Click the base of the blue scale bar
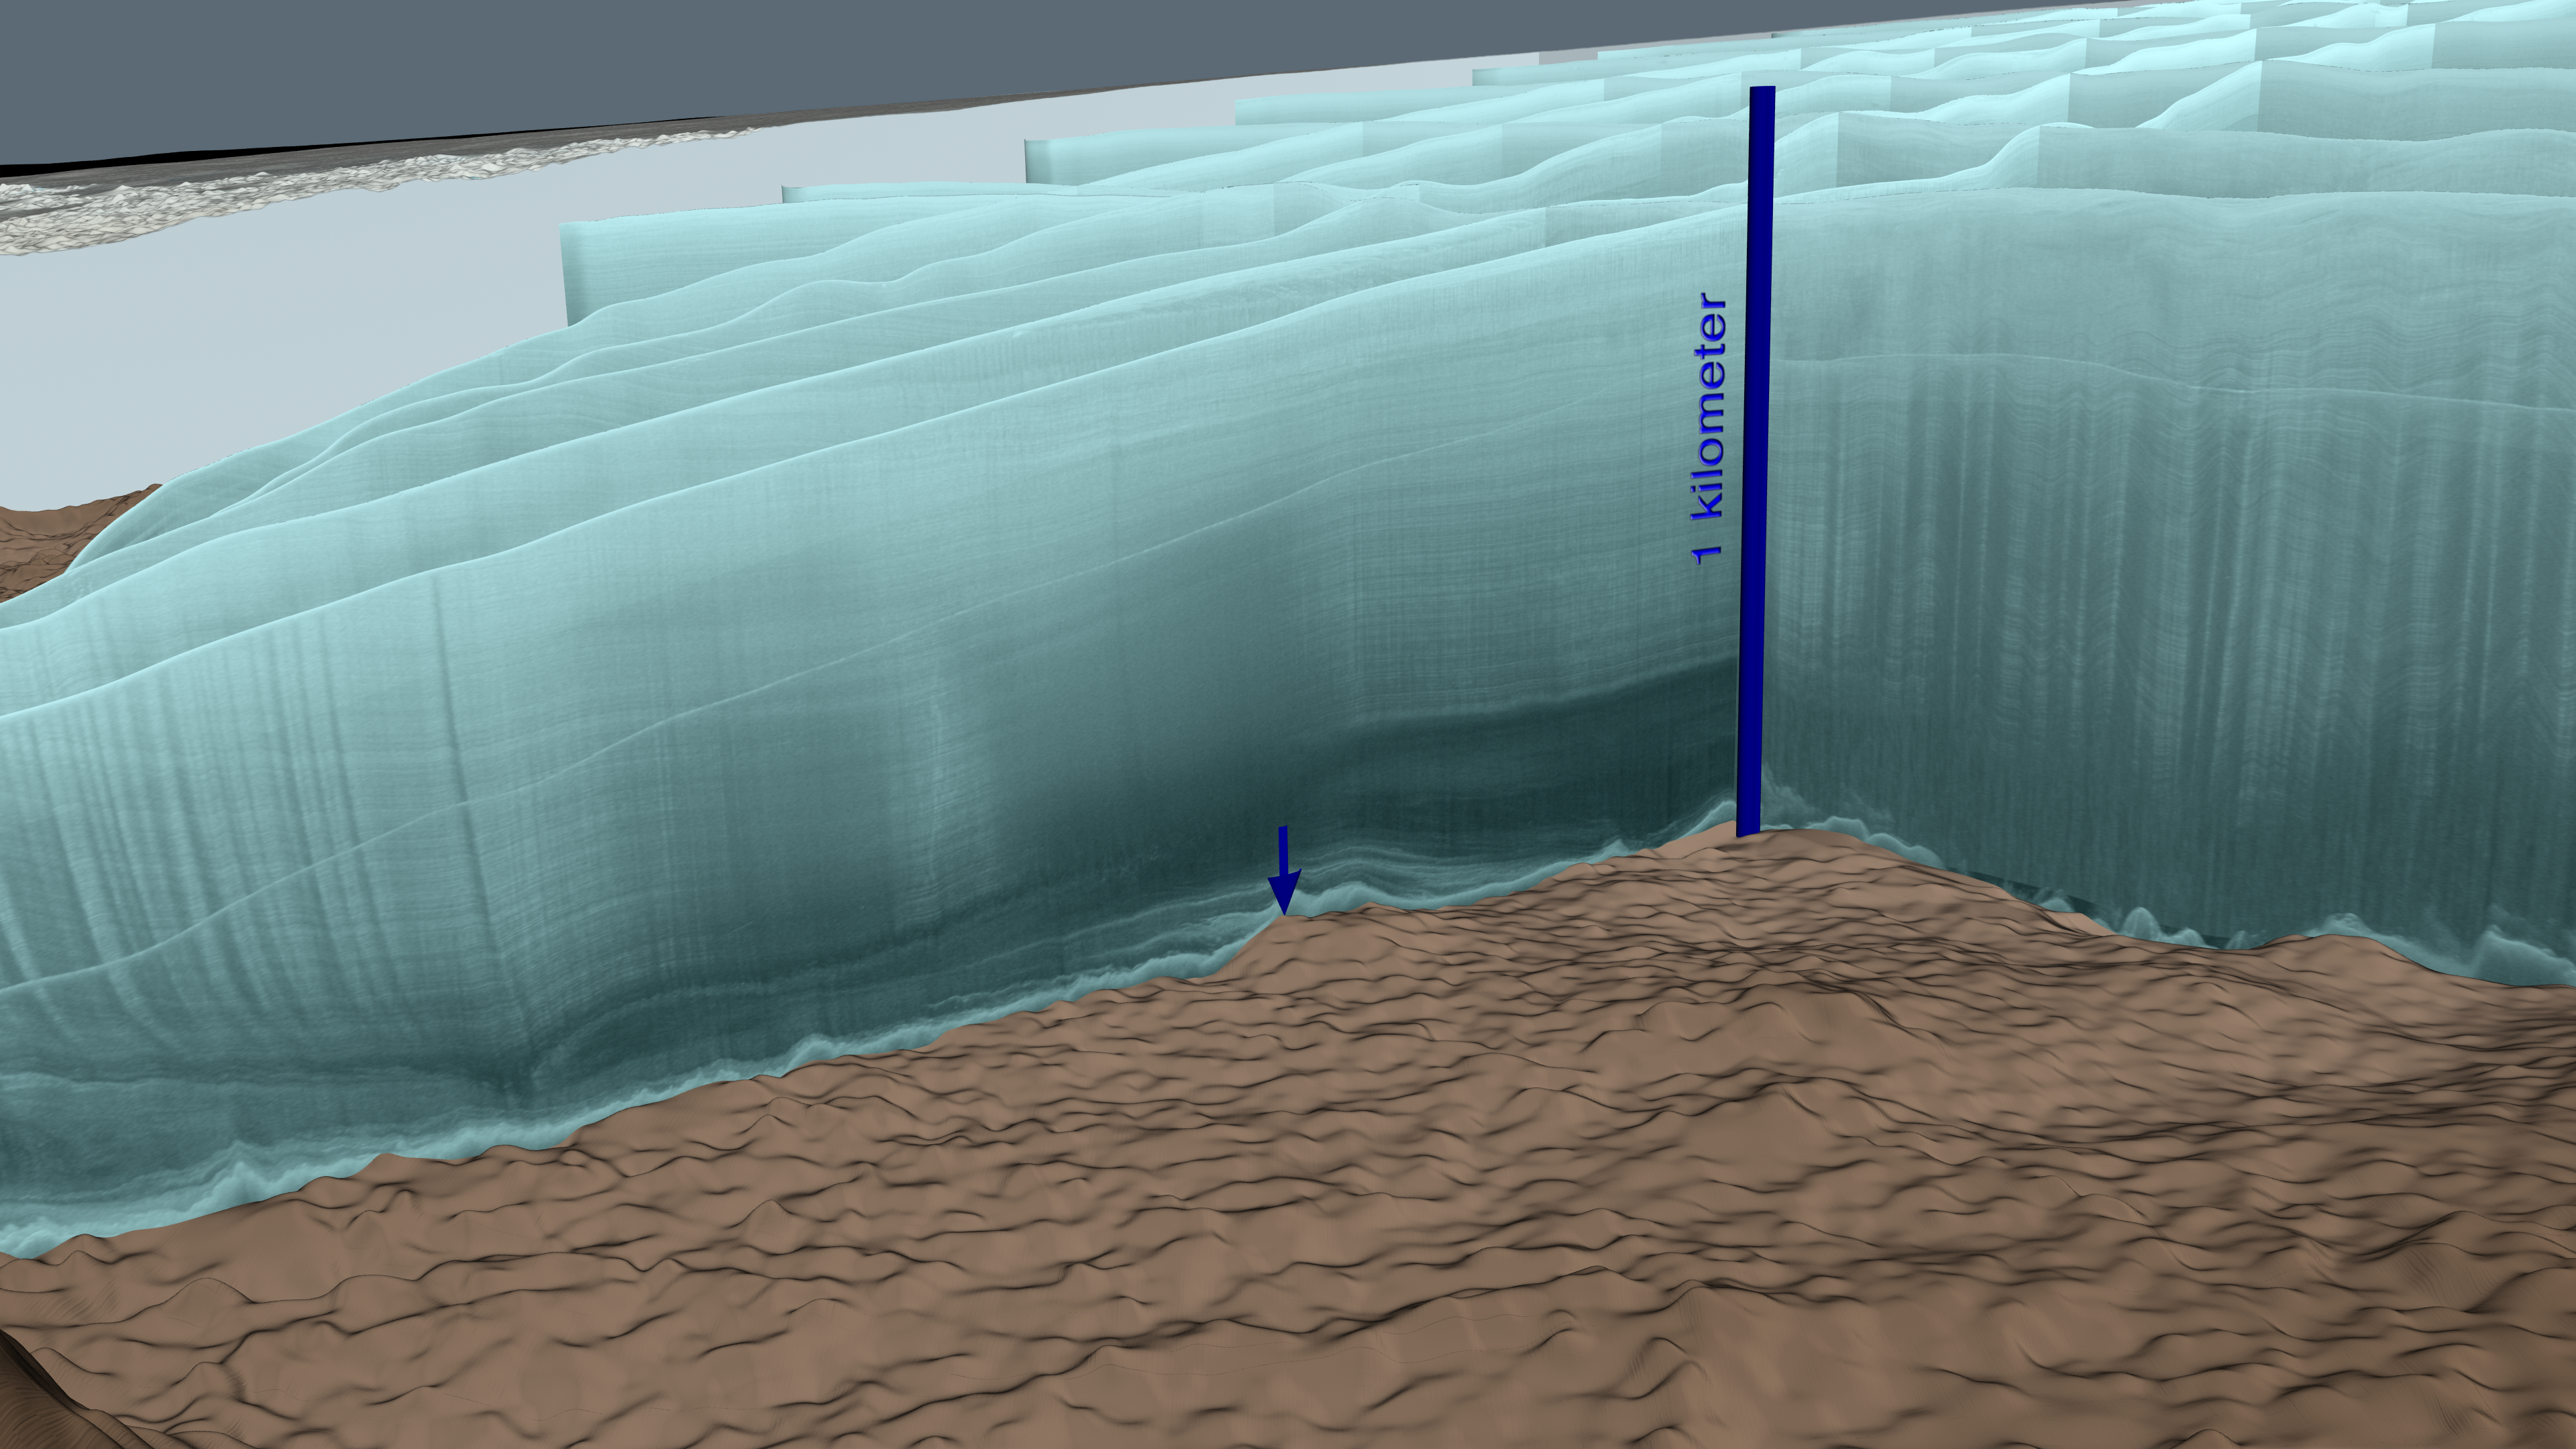2576x1449 pixels. pos(1748,828)
